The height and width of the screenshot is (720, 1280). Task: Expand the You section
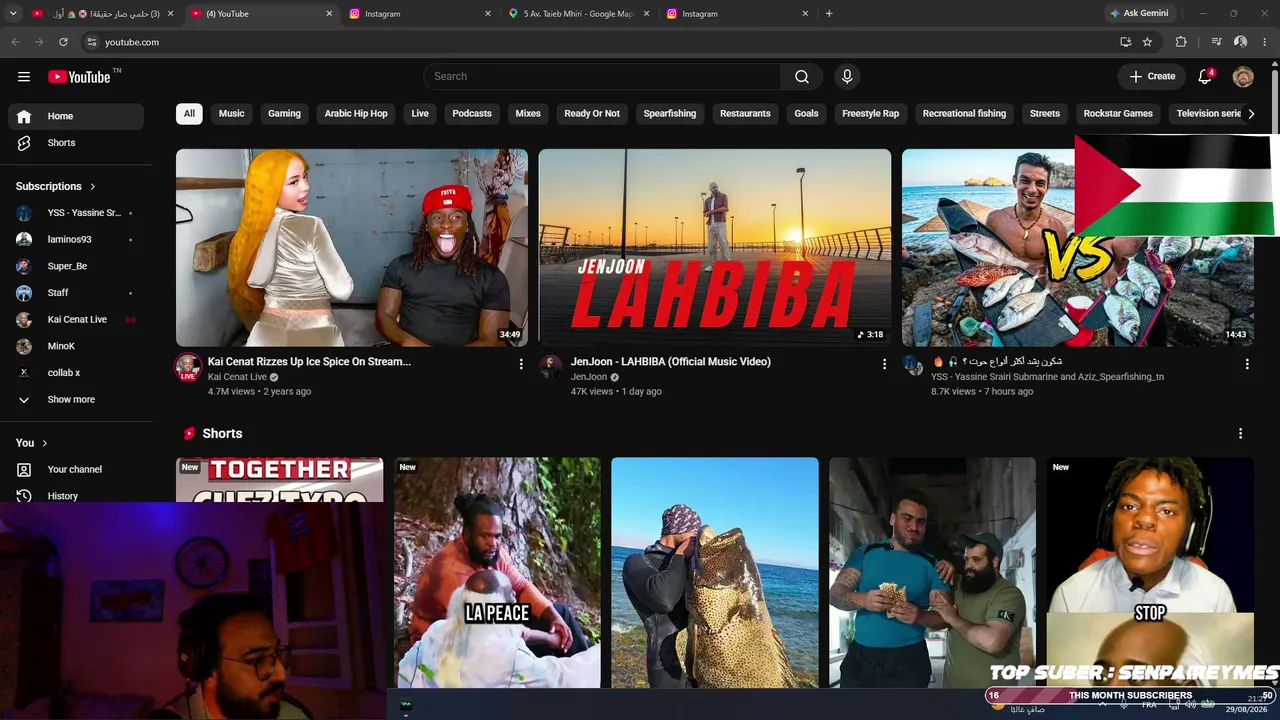click(32, 443)
